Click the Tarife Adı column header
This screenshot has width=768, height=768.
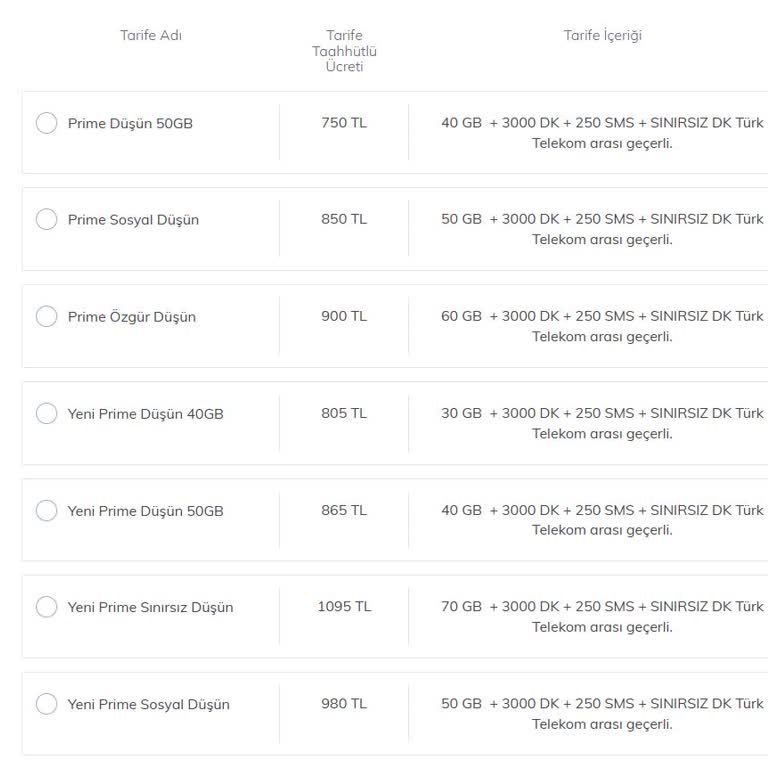pyautogui.click(x=151, y=35)
